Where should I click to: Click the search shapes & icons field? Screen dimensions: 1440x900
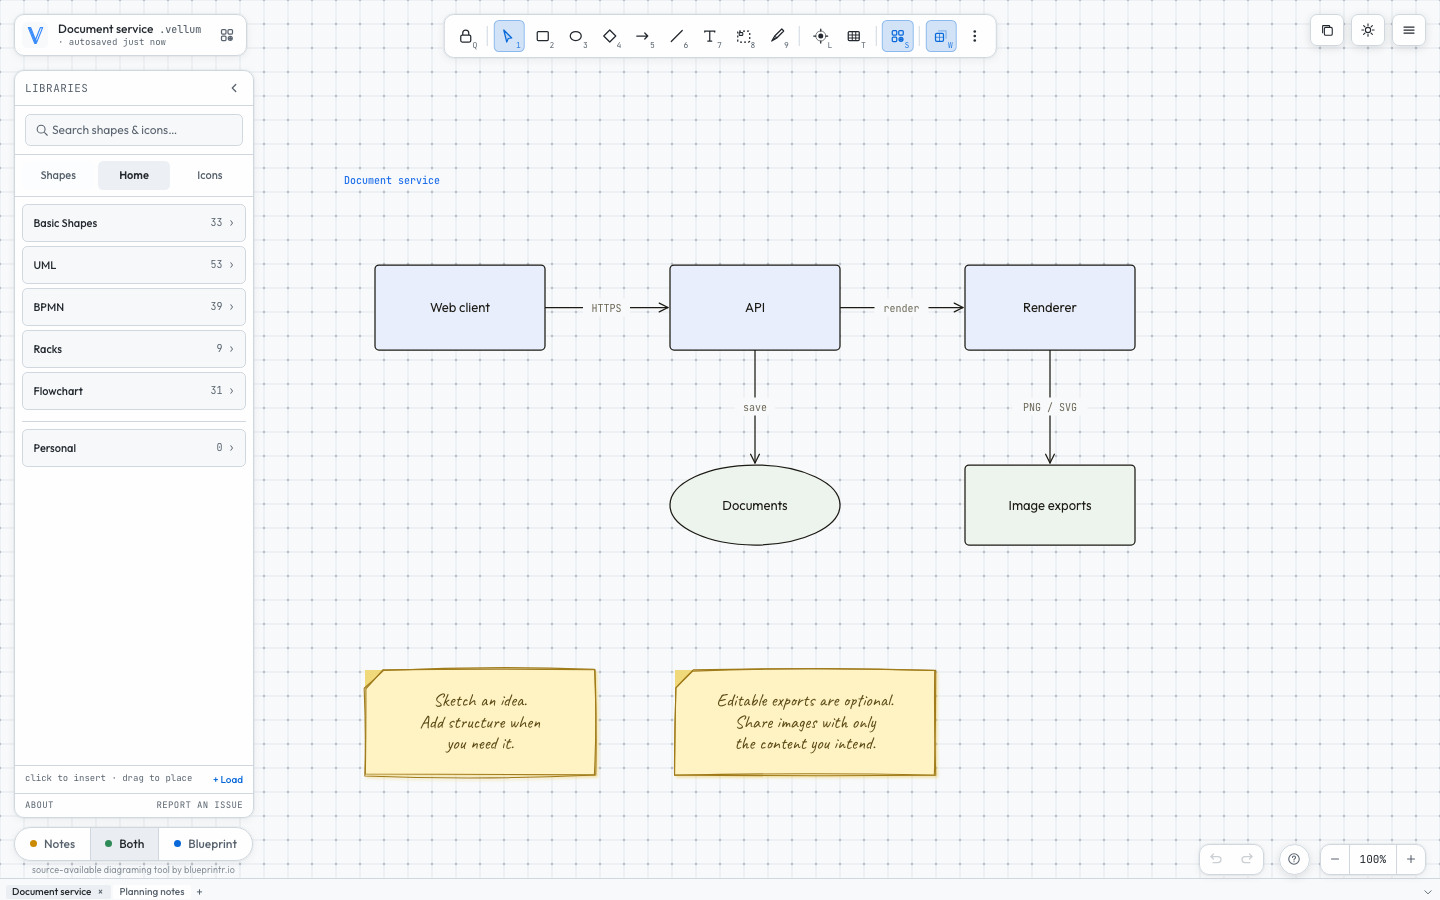click(x=134, y=130)
